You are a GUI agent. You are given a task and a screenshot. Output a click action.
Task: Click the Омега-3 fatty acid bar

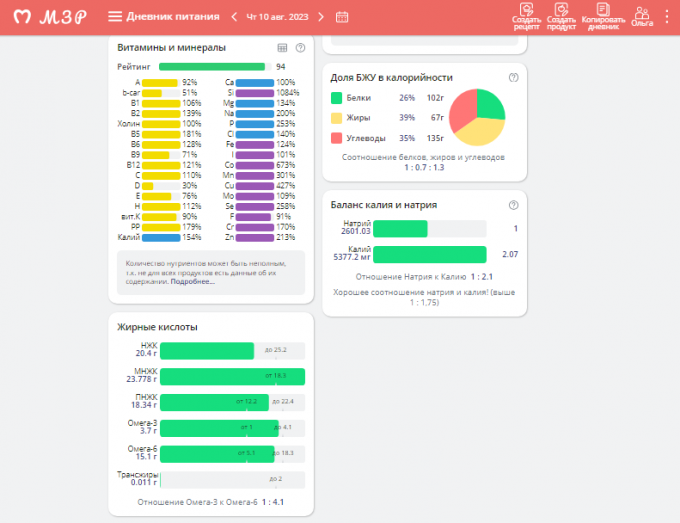click(x=219, y=428)
